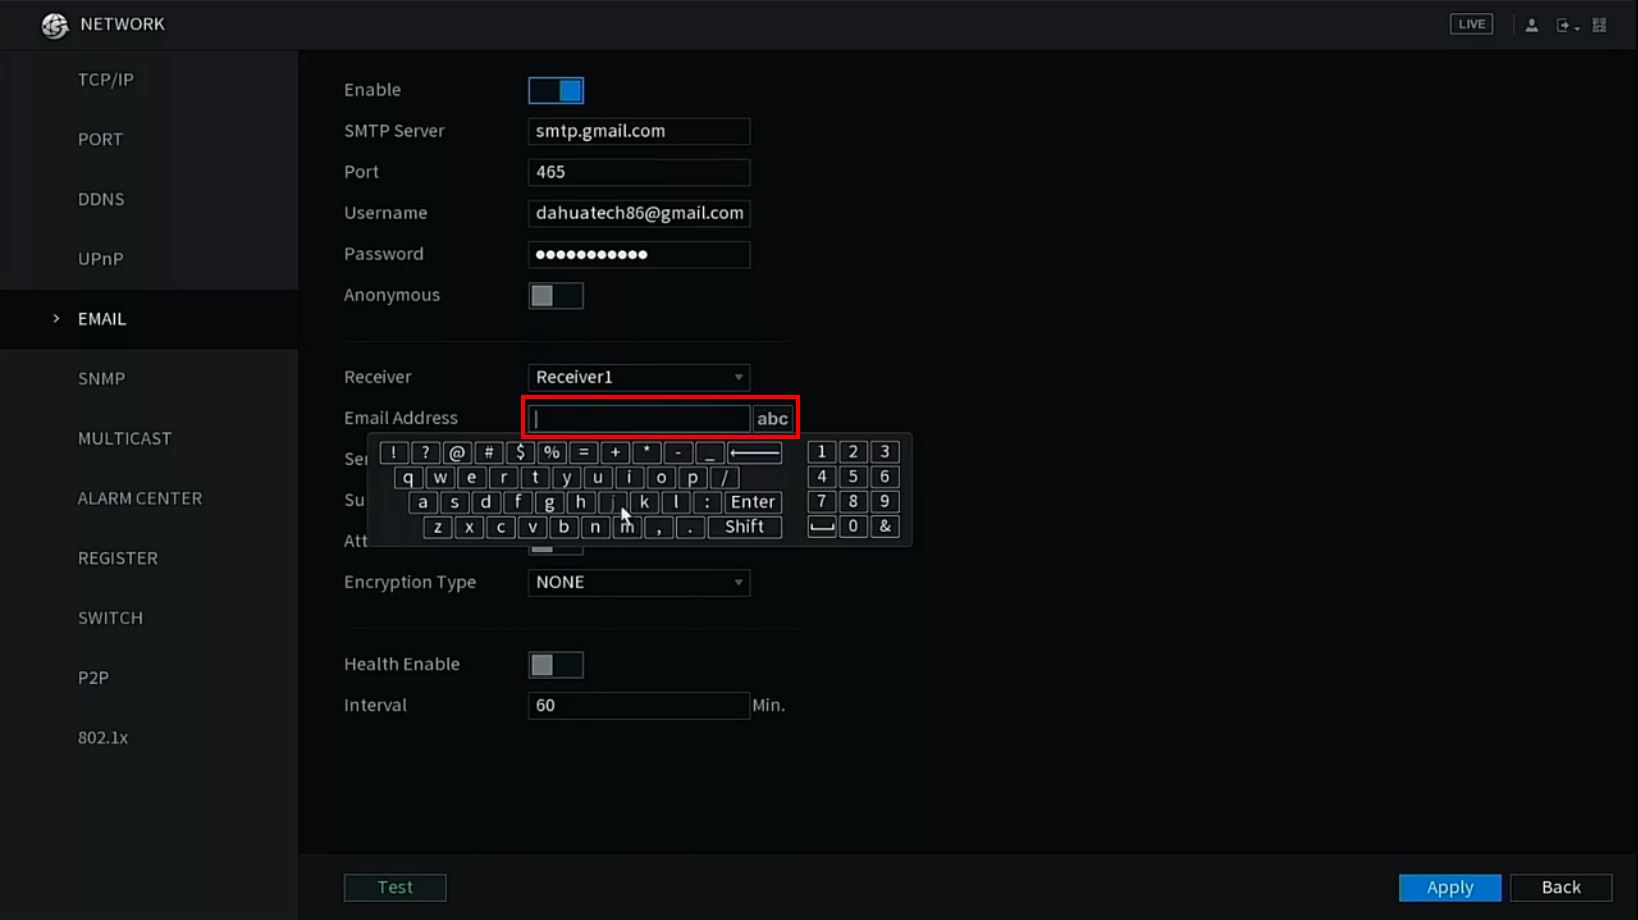Tap the dollar sign key
1638x920 pixels.
coord(520,453)
